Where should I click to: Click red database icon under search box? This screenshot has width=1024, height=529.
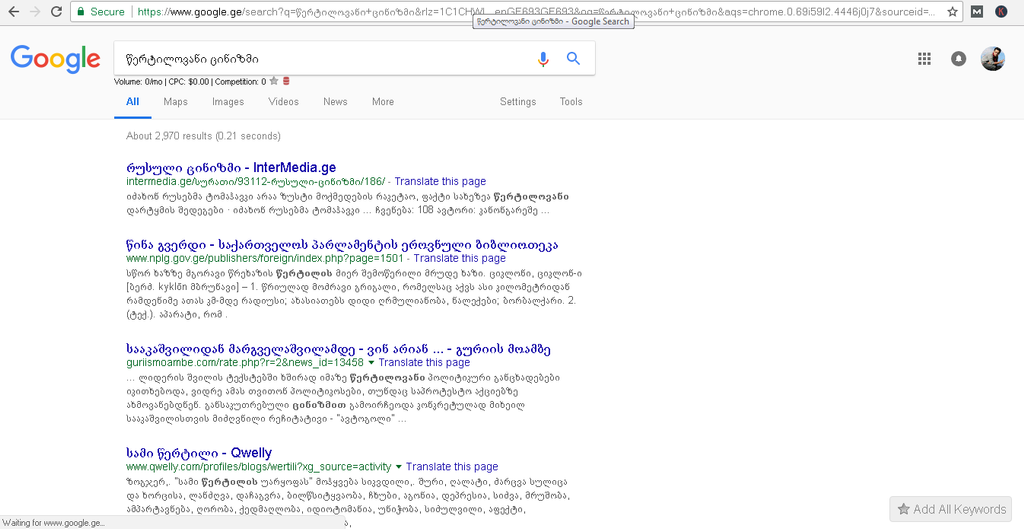(x=286, y=82)
